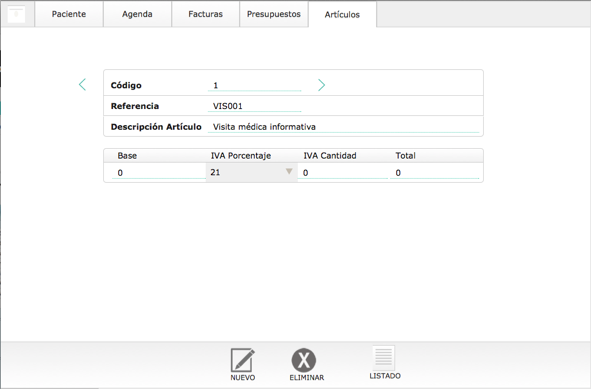The height and width of the screenshot is (389, 591).
Task: Select the Facturas tab
Action: coord(205,14)
